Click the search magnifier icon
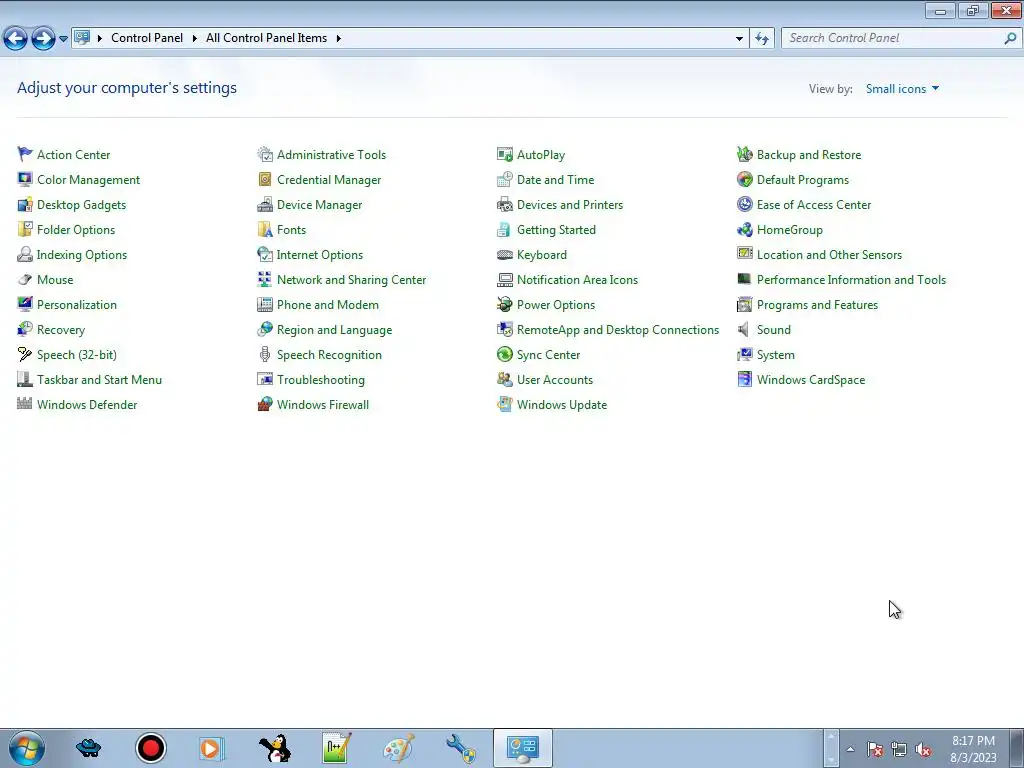 pyautogui.click(x=1010, y=39)
